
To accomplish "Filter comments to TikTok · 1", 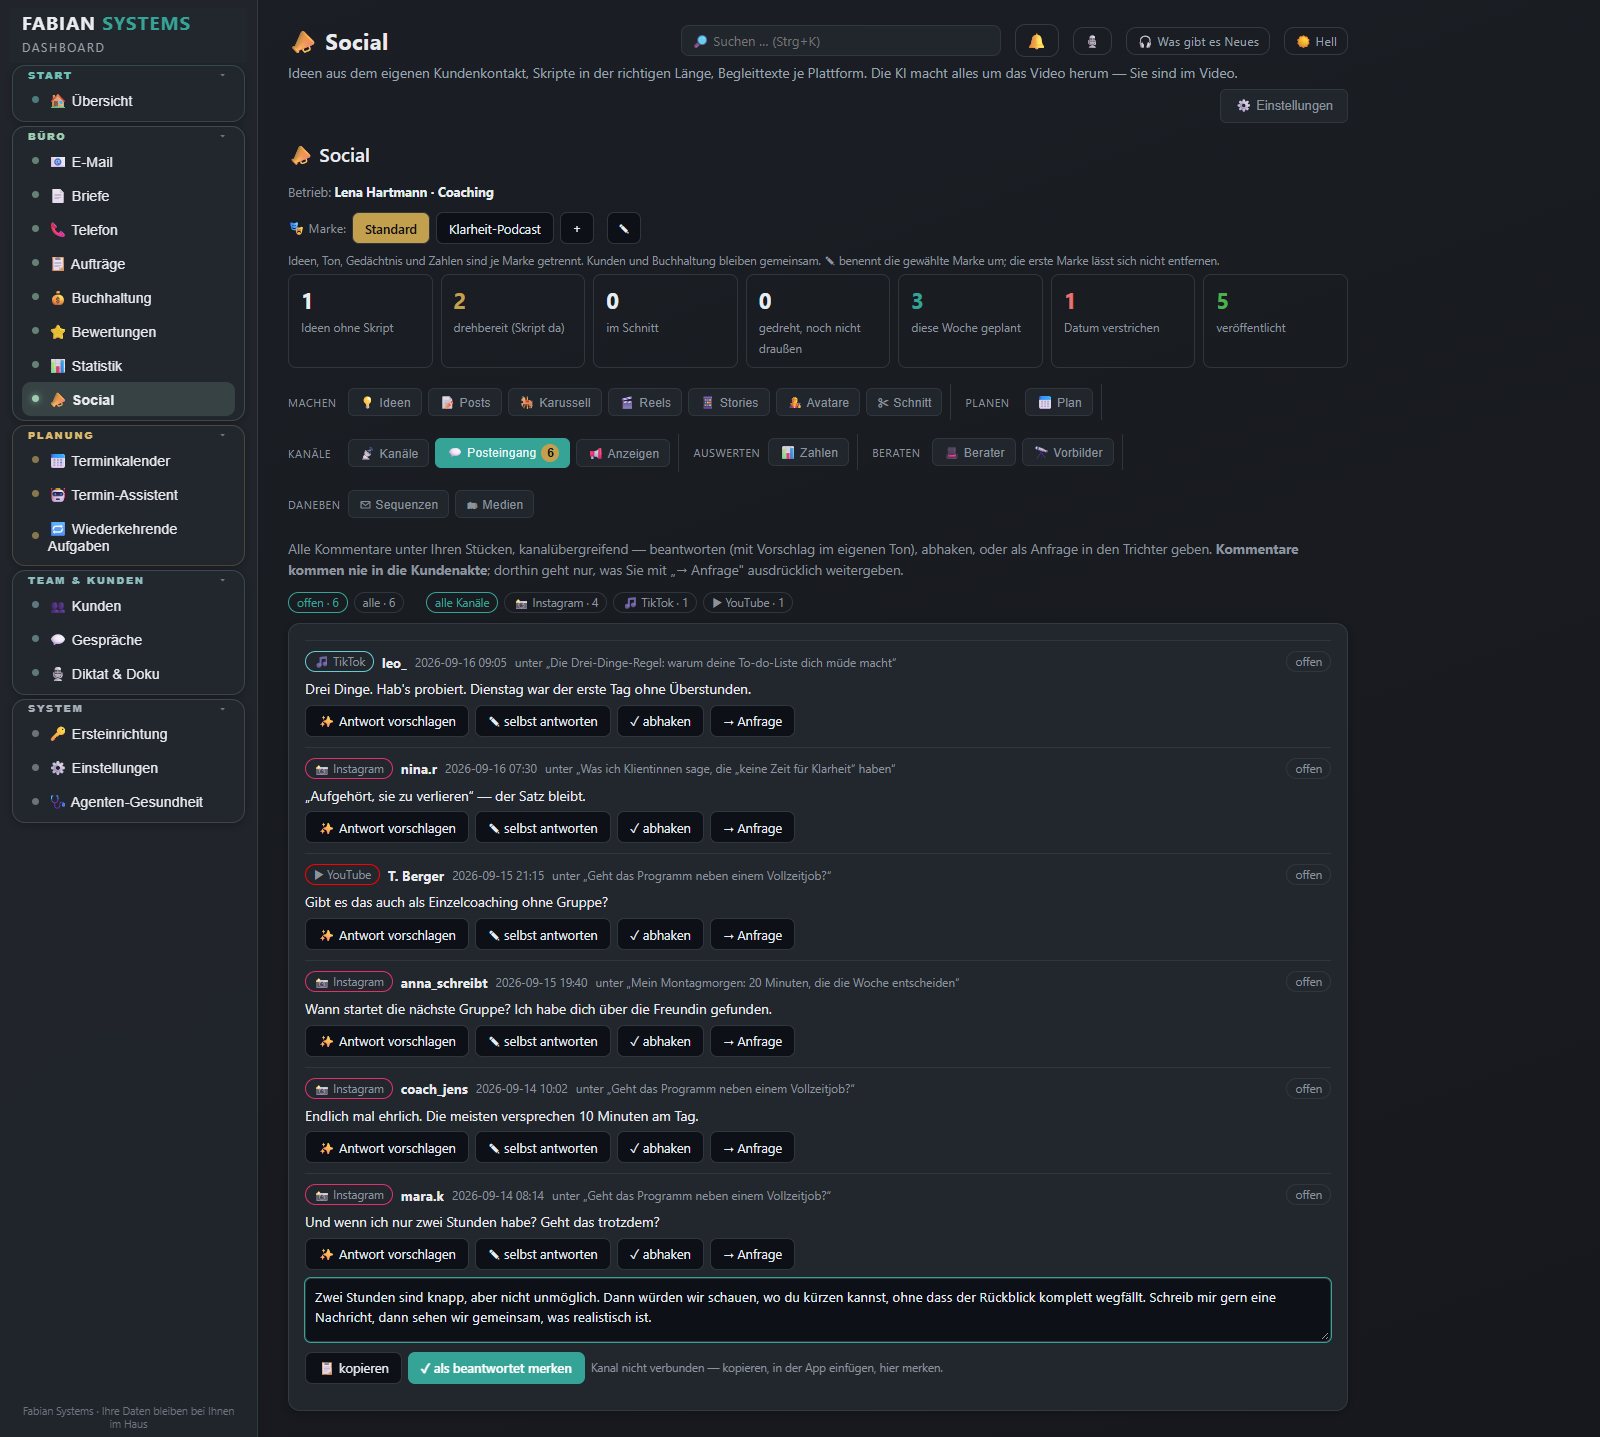I will coord(656,602).
